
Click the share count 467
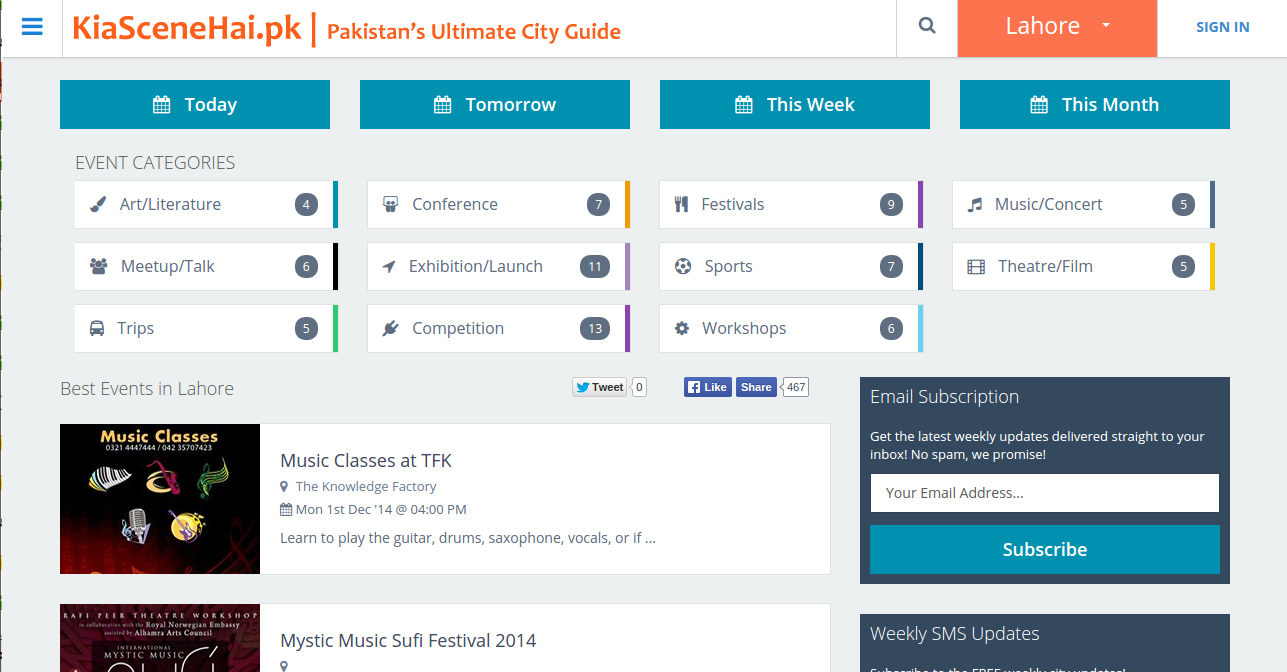point(796,387)
